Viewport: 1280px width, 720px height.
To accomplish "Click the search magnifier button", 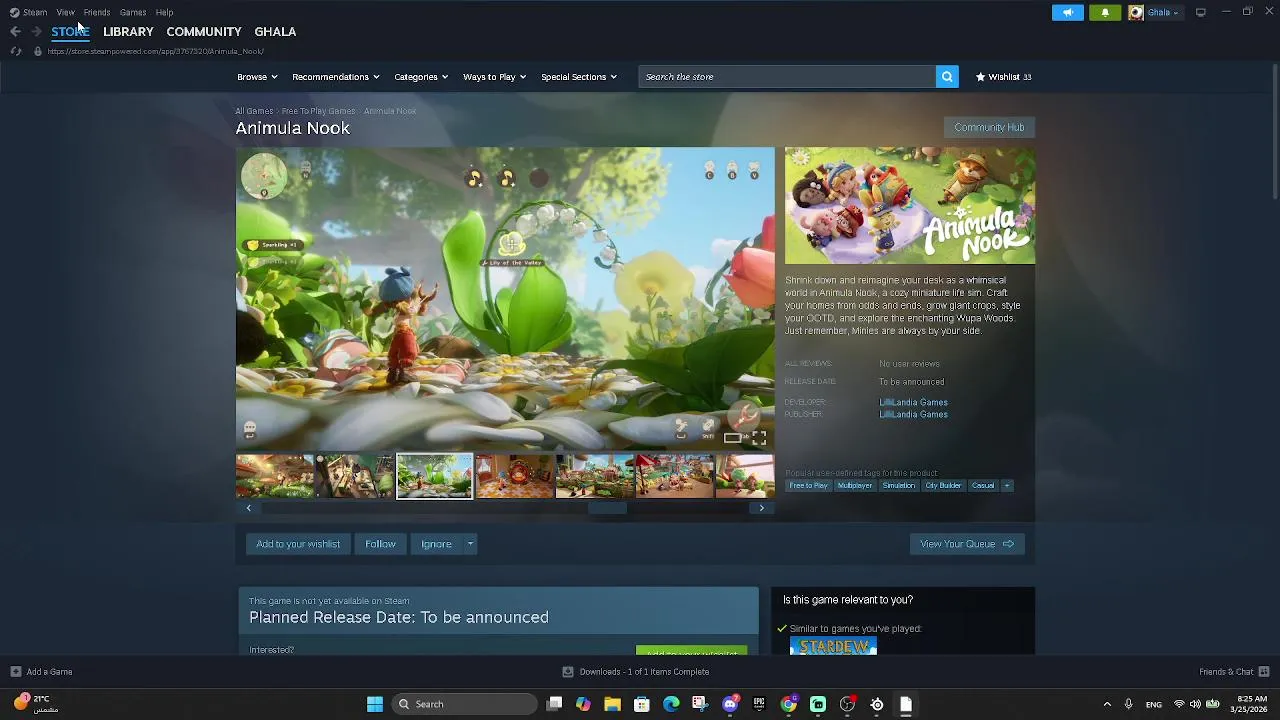I will (947, 77).
